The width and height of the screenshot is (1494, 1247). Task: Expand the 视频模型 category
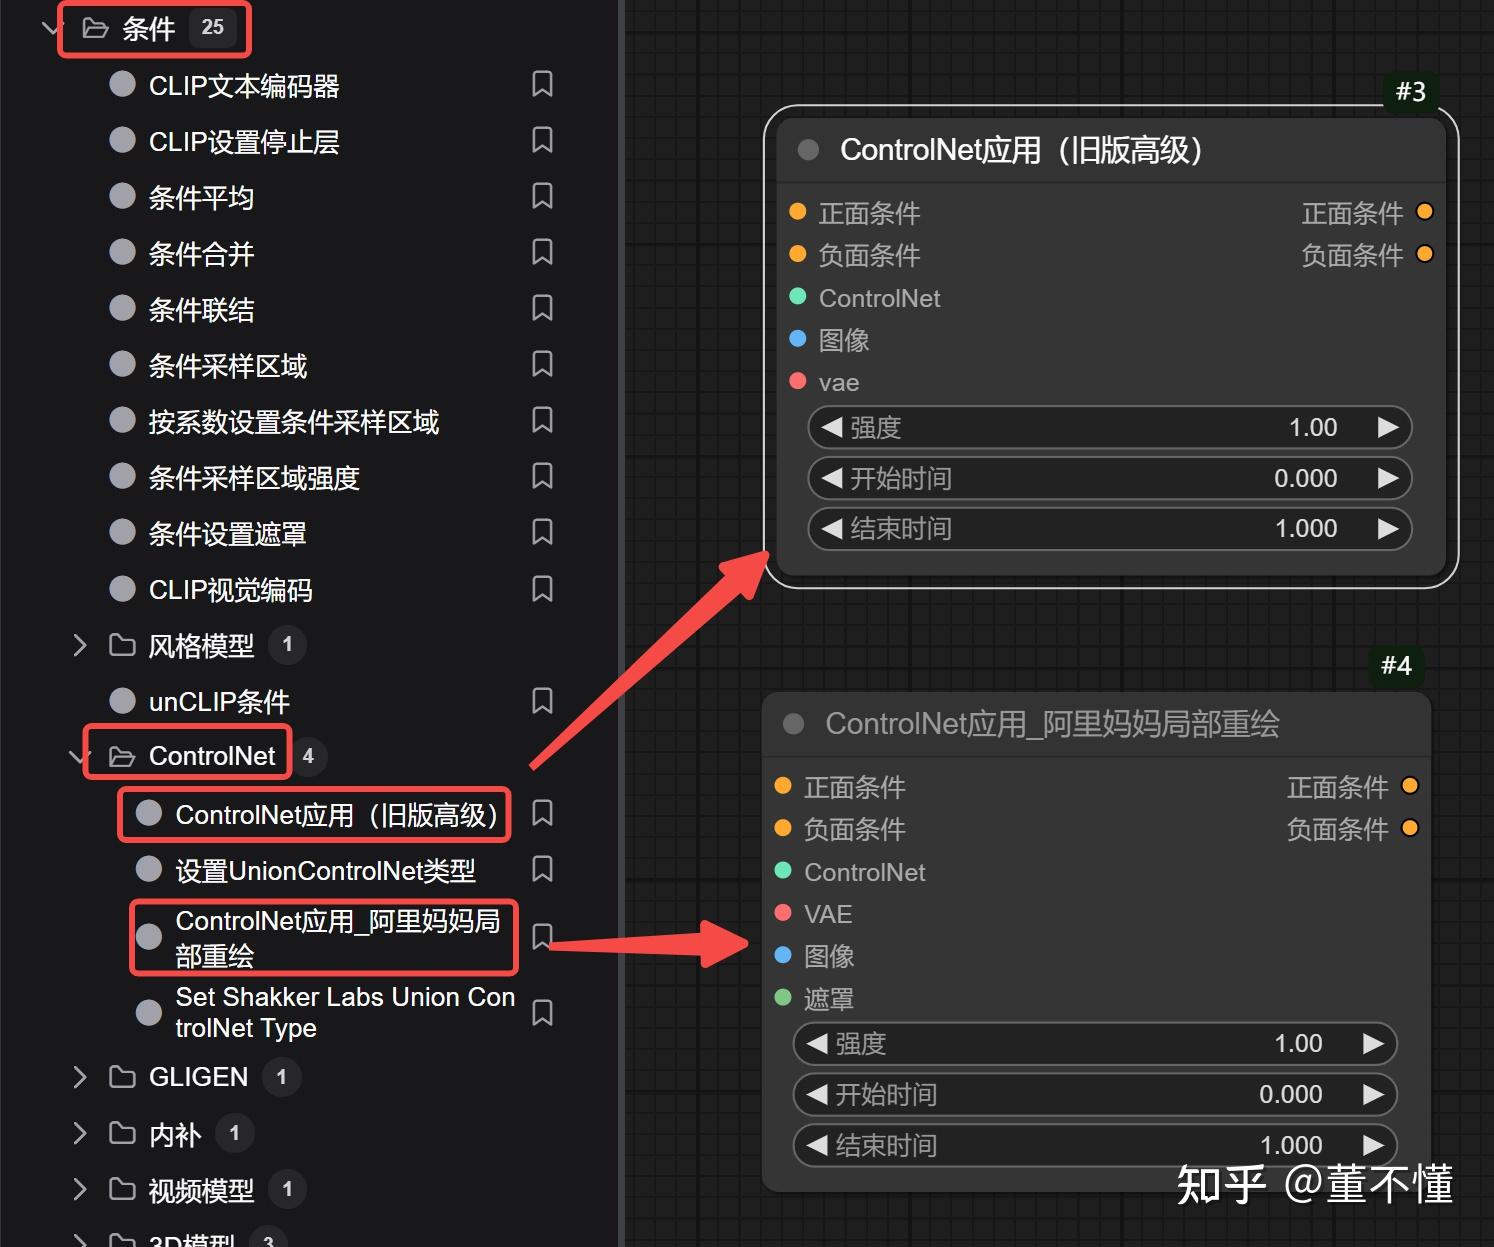(x=80, y=1189)
